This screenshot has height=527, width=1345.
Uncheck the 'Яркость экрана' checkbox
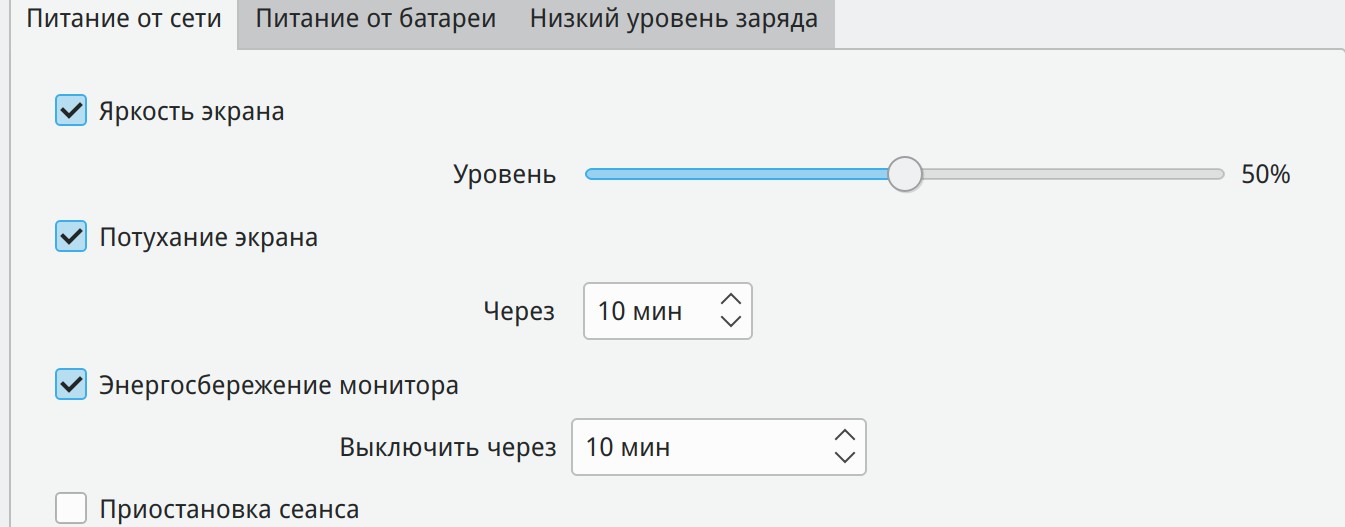tap(70, 110)
